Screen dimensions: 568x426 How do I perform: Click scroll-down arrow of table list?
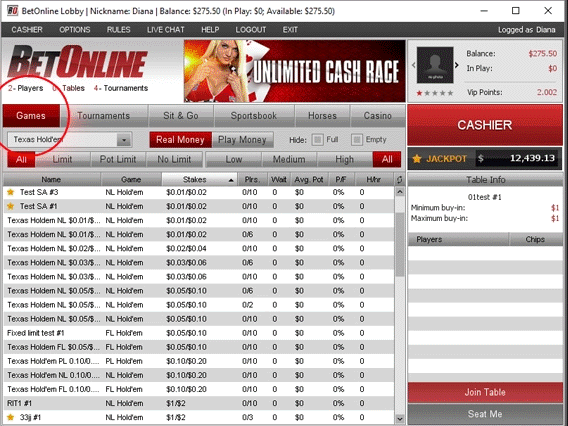tap(400, 419)
